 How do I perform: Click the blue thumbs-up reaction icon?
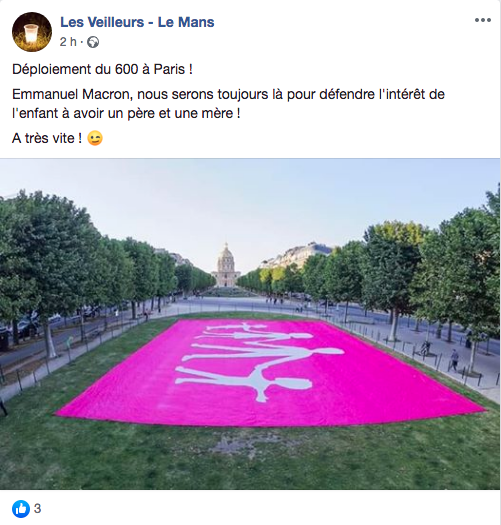coord(21,509)
